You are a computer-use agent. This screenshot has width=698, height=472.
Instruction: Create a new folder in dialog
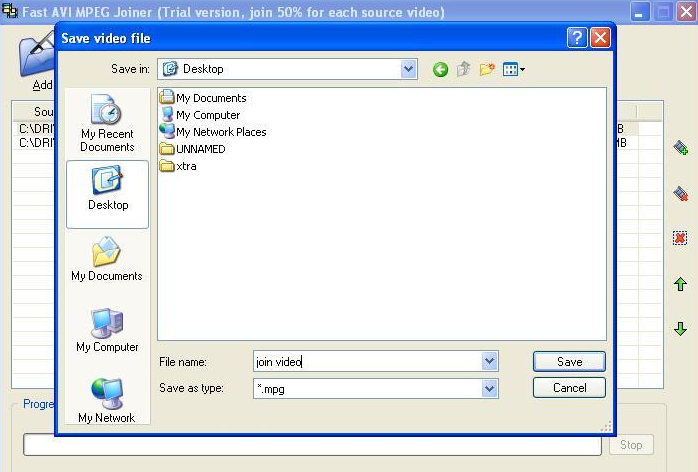click(487, 69)
